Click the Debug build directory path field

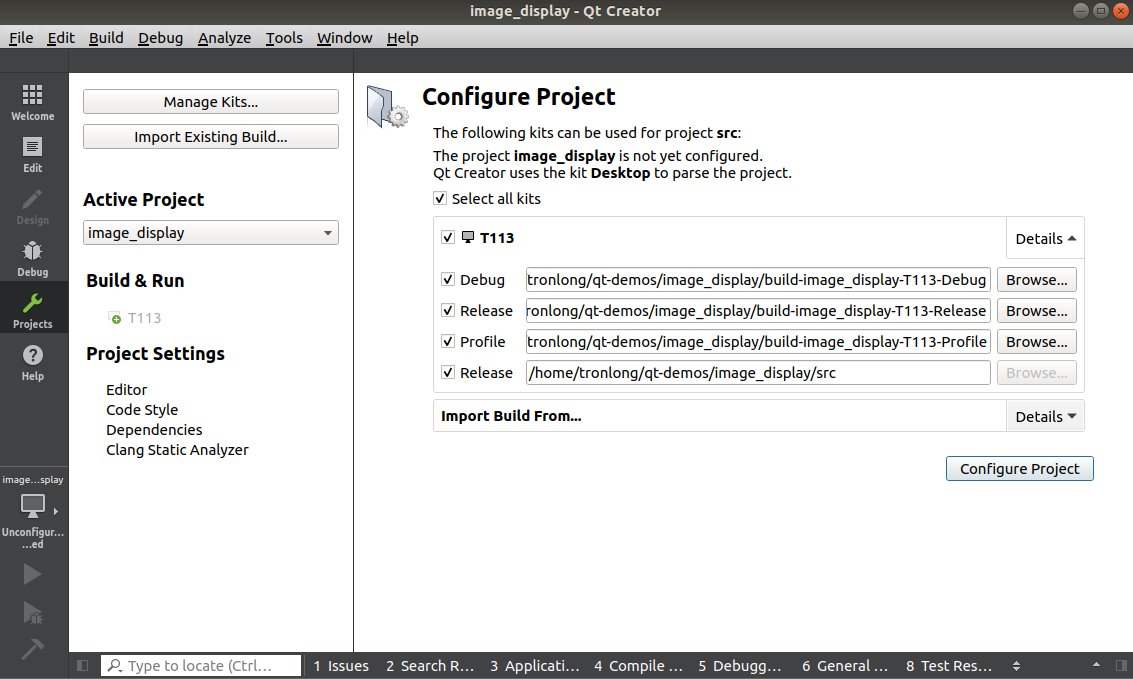coord(758,280)
